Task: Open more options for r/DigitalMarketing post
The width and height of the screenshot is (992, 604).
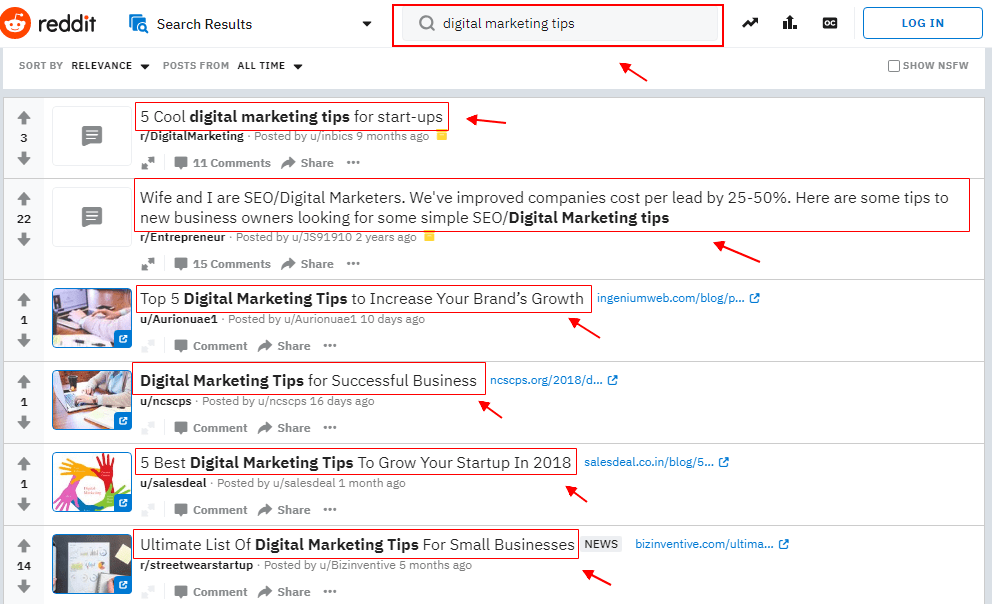Action: 353,163
